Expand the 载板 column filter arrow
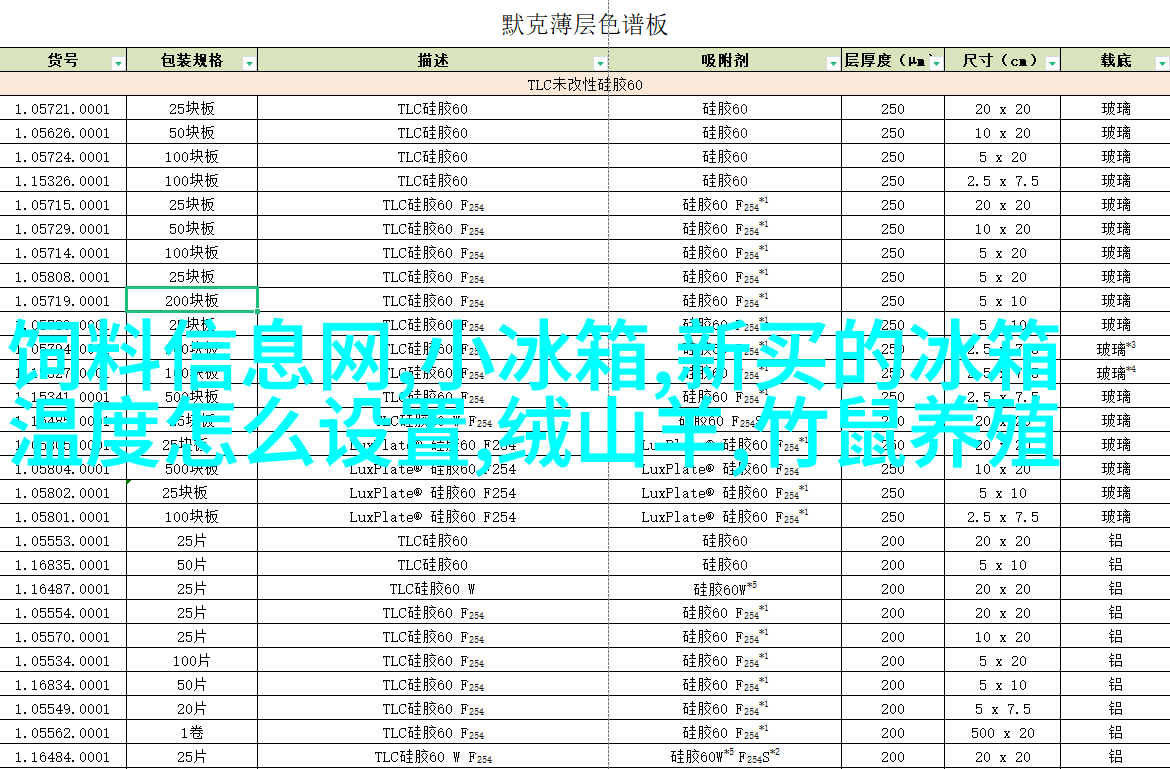Viewport: 1170px width, 769px height. coord(1160,63)
